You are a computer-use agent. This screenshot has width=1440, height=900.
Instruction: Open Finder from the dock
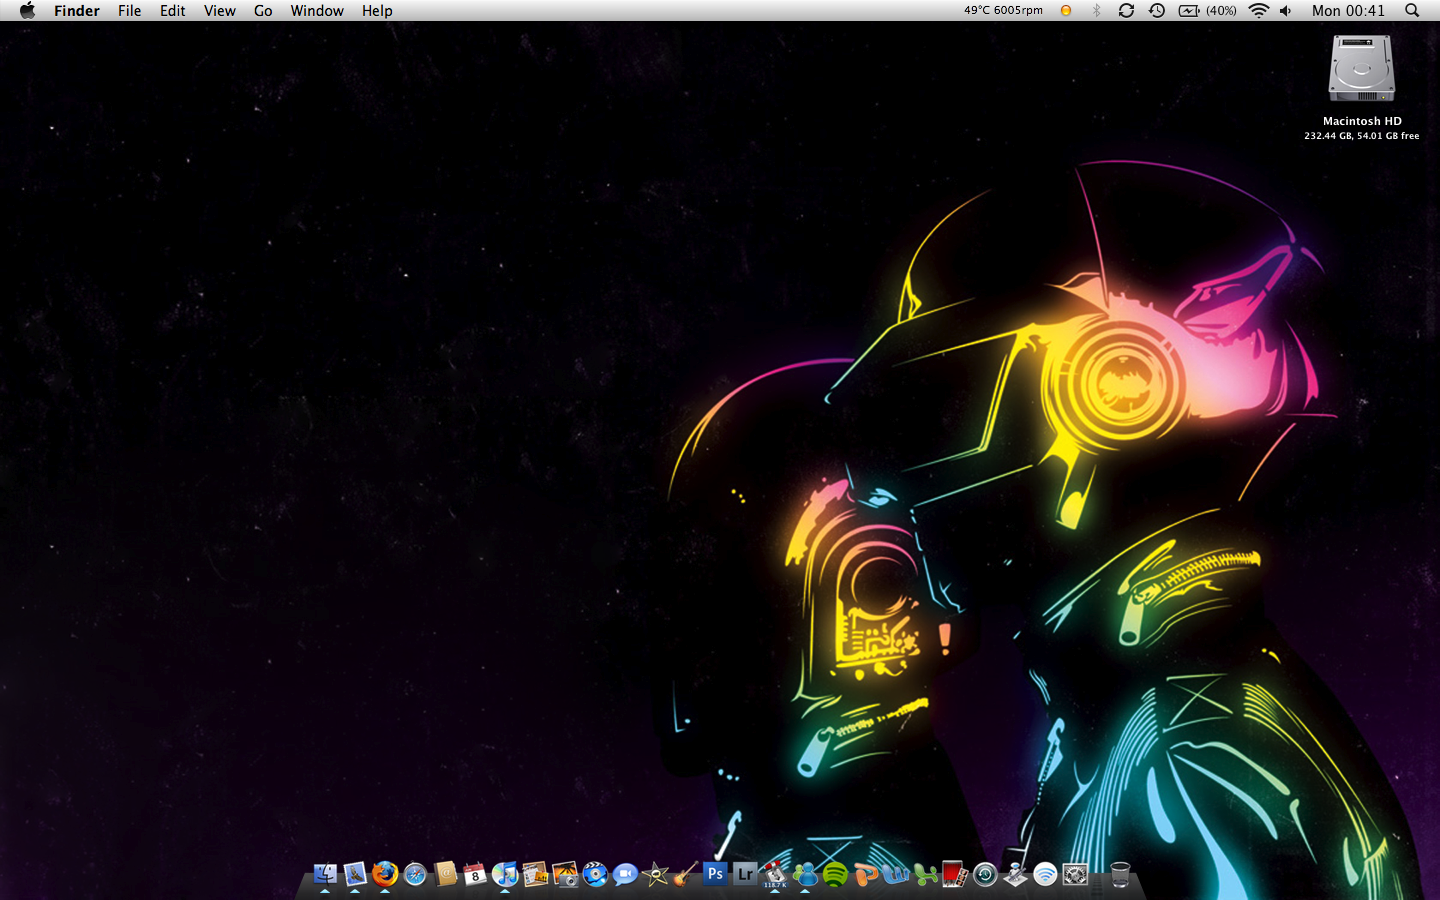point(325,874)
